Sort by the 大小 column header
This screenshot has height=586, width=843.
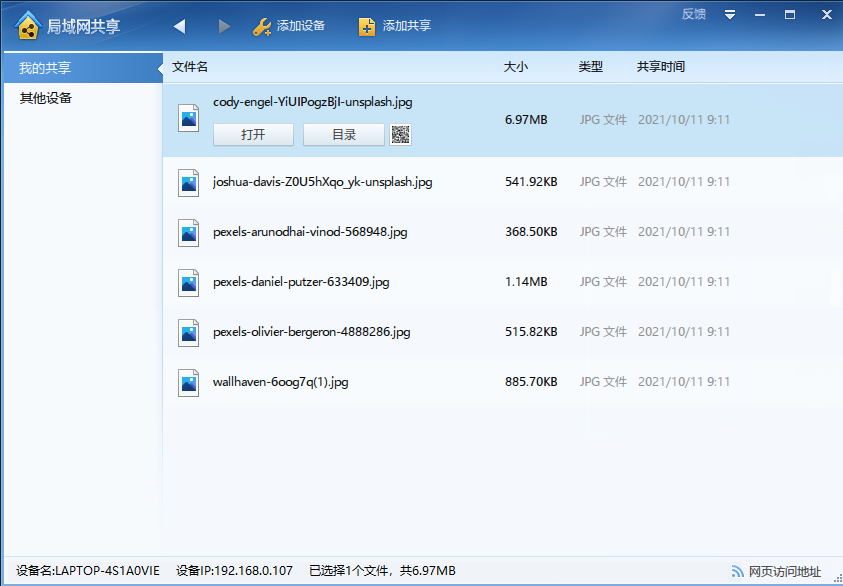click(x=516, y=67)
